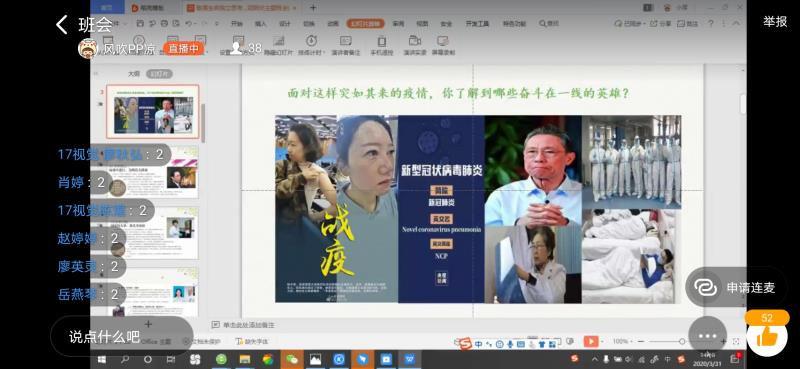Open the WPS help question mark
Viewport: 800px width, 369px height.
tap(711, 23)
